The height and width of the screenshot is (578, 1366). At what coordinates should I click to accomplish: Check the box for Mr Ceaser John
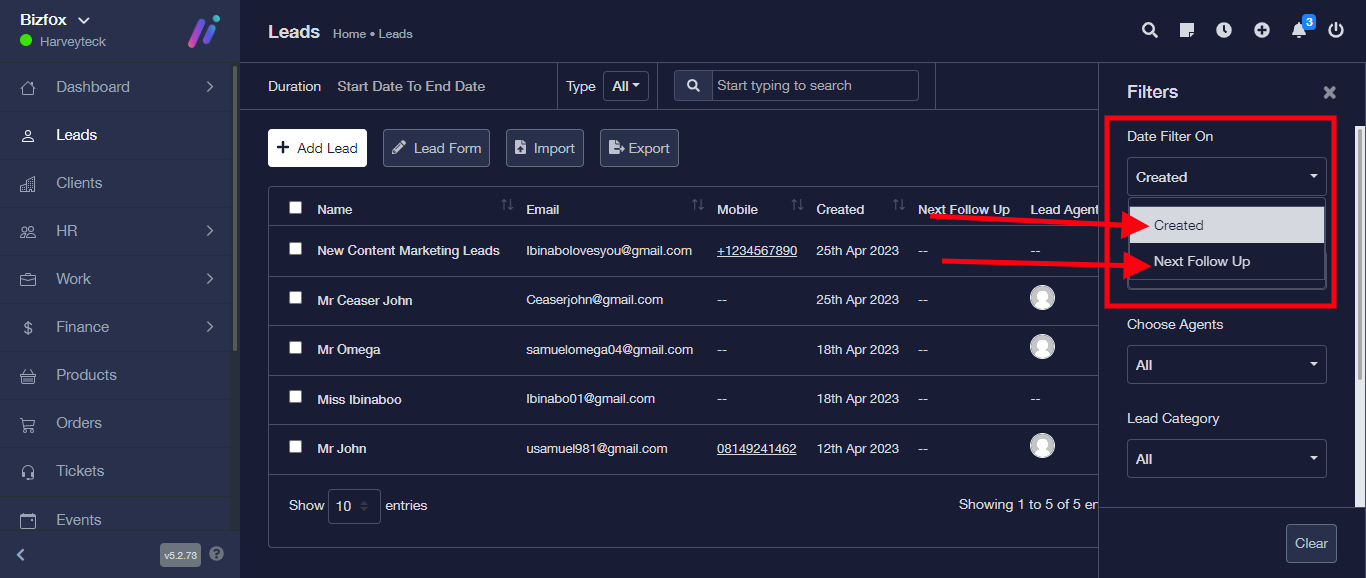(295, 298)
